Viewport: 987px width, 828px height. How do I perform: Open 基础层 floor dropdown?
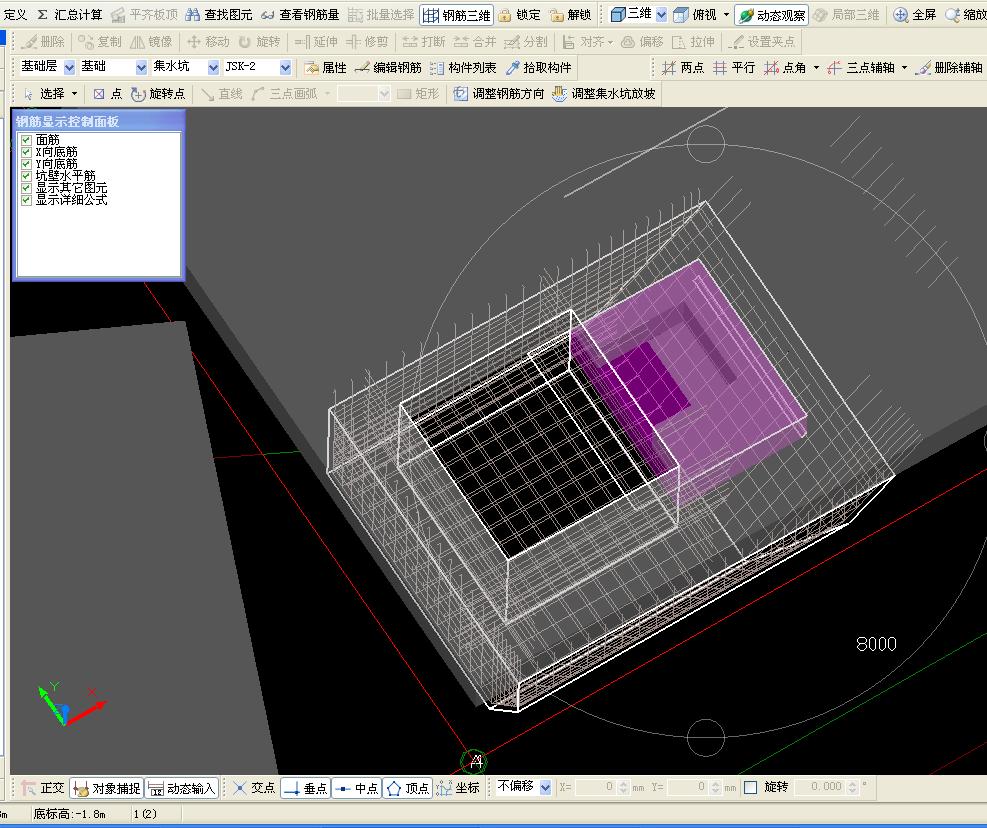69,67
